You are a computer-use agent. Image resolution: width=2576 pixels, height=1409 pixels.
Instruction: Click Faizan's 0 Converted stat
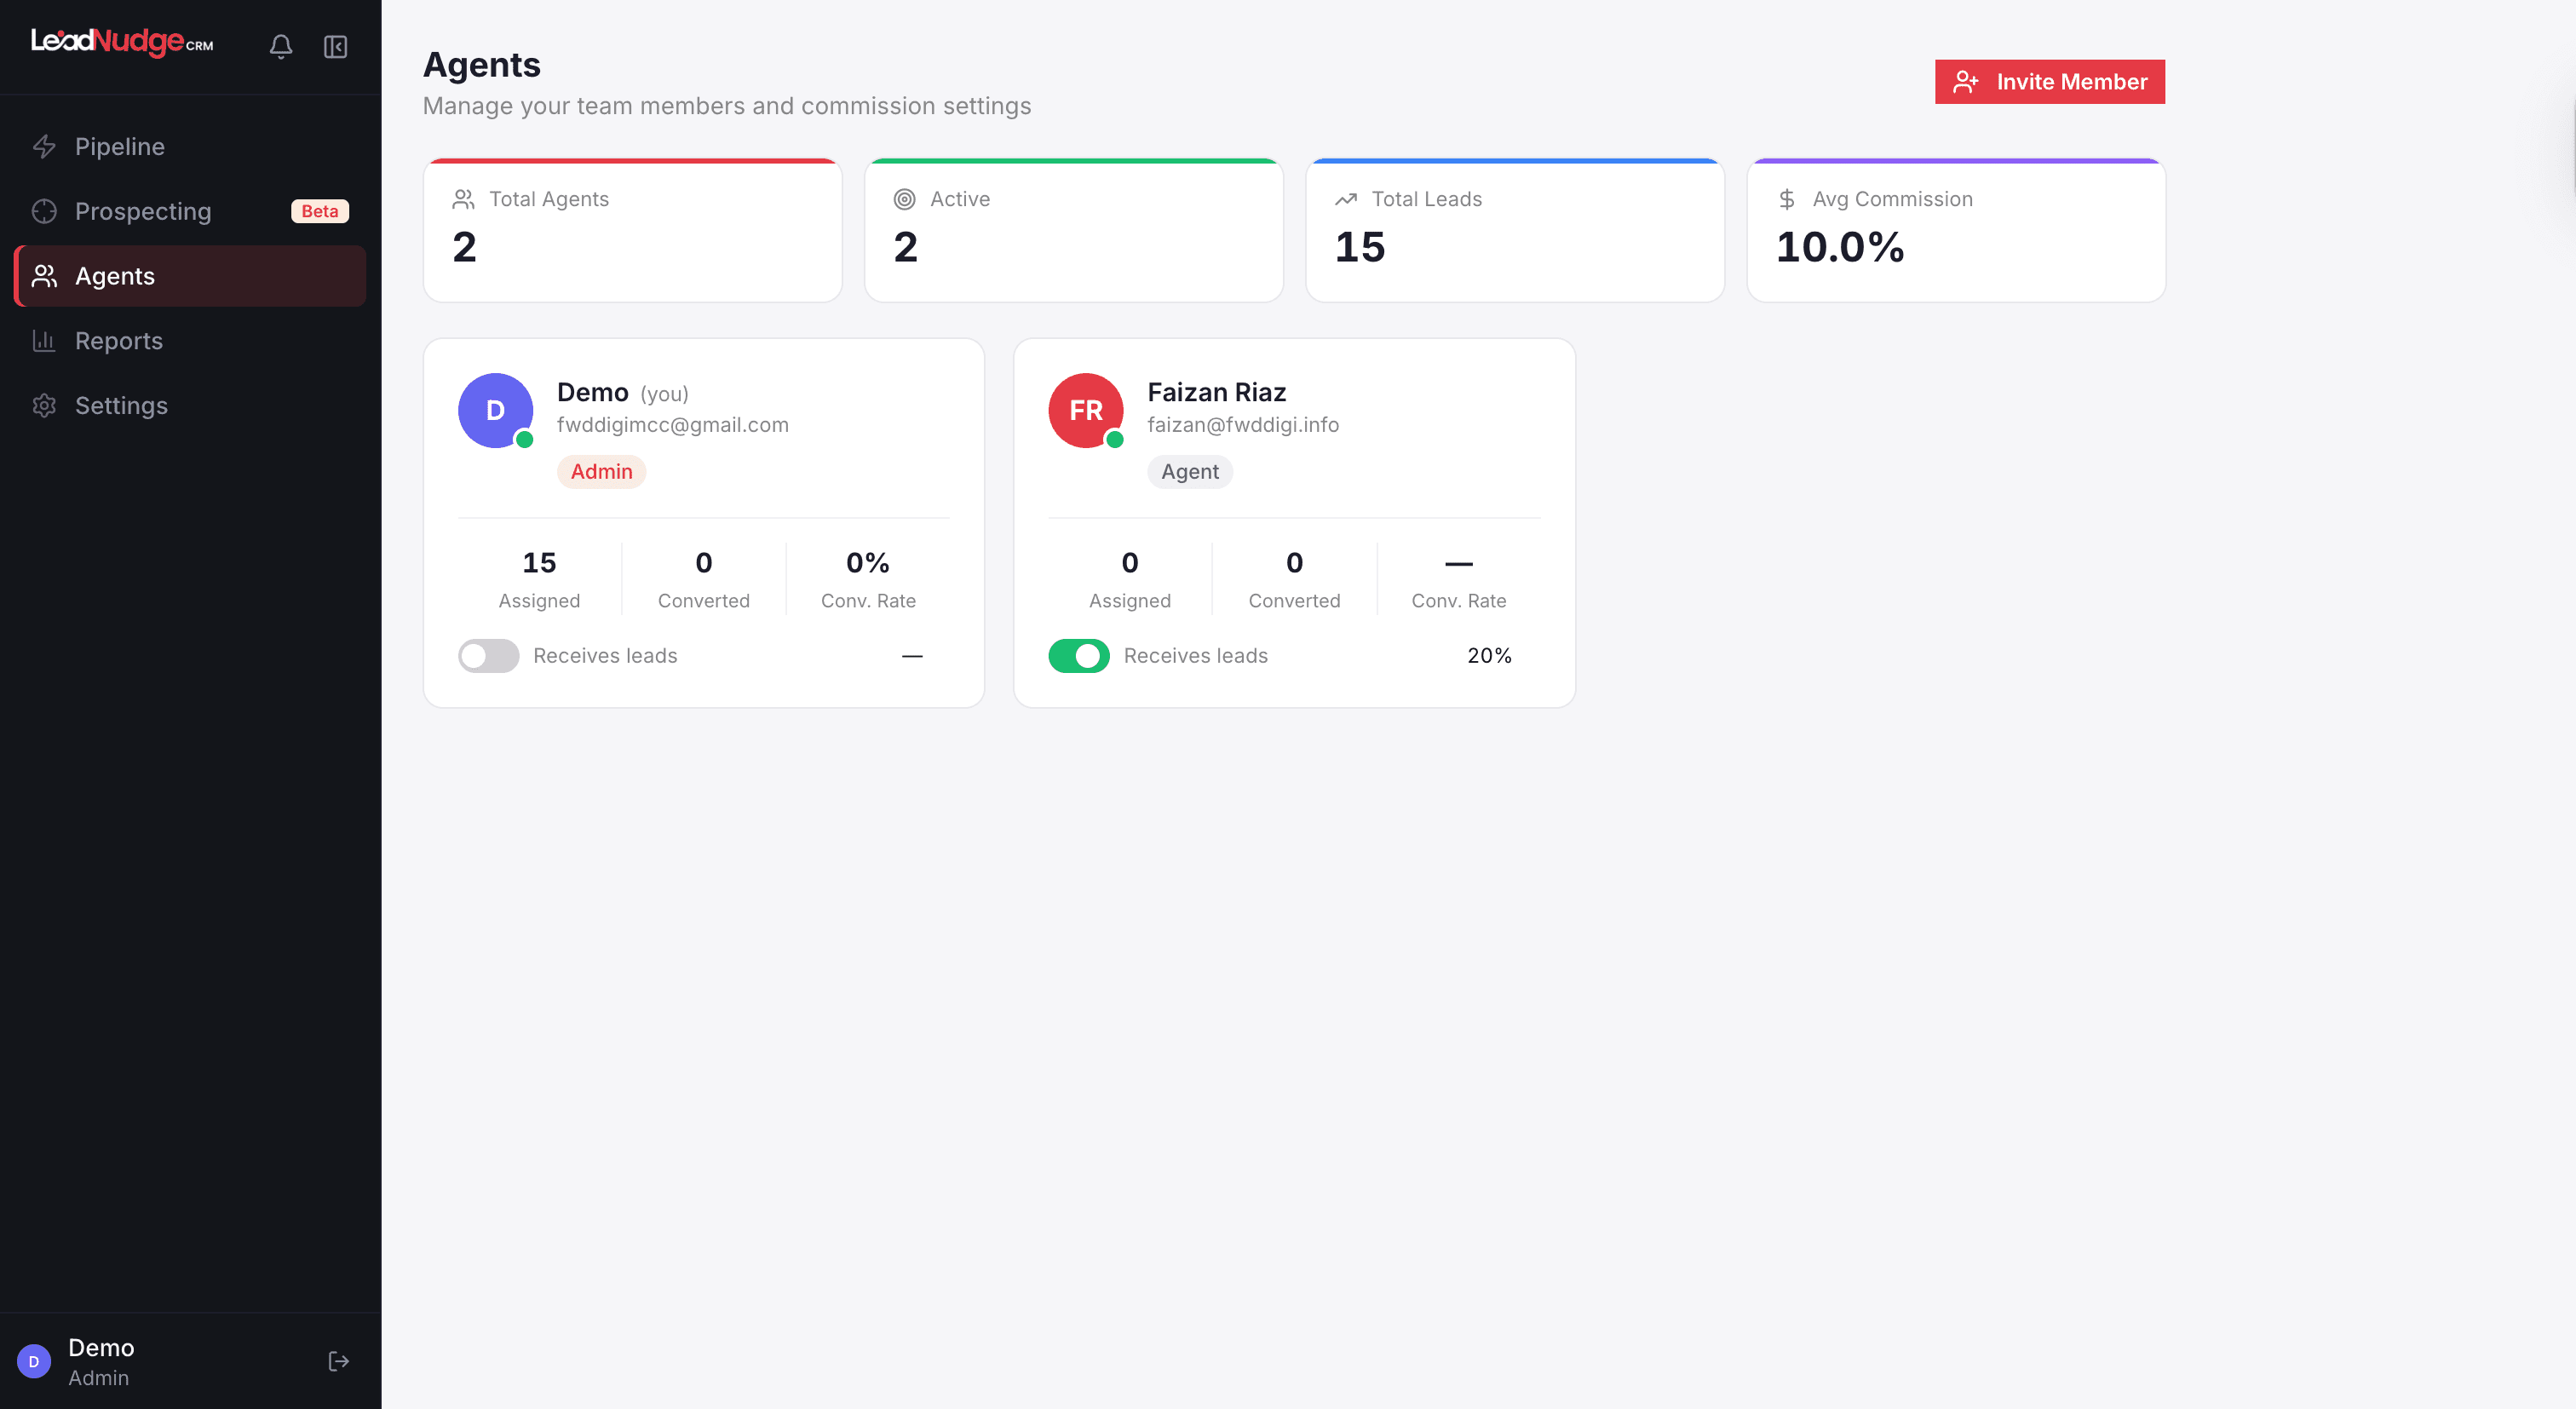point(1295,579)
